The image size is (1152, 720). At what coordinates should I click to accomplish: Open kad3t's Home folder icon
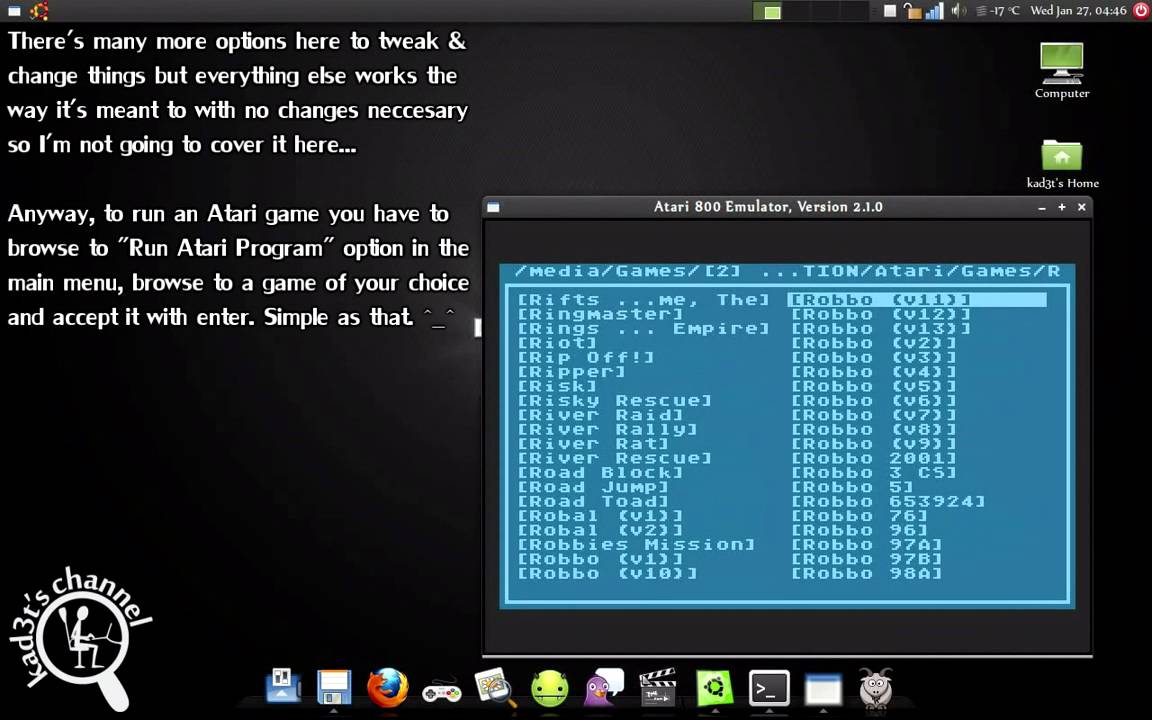coord(1062,164)
